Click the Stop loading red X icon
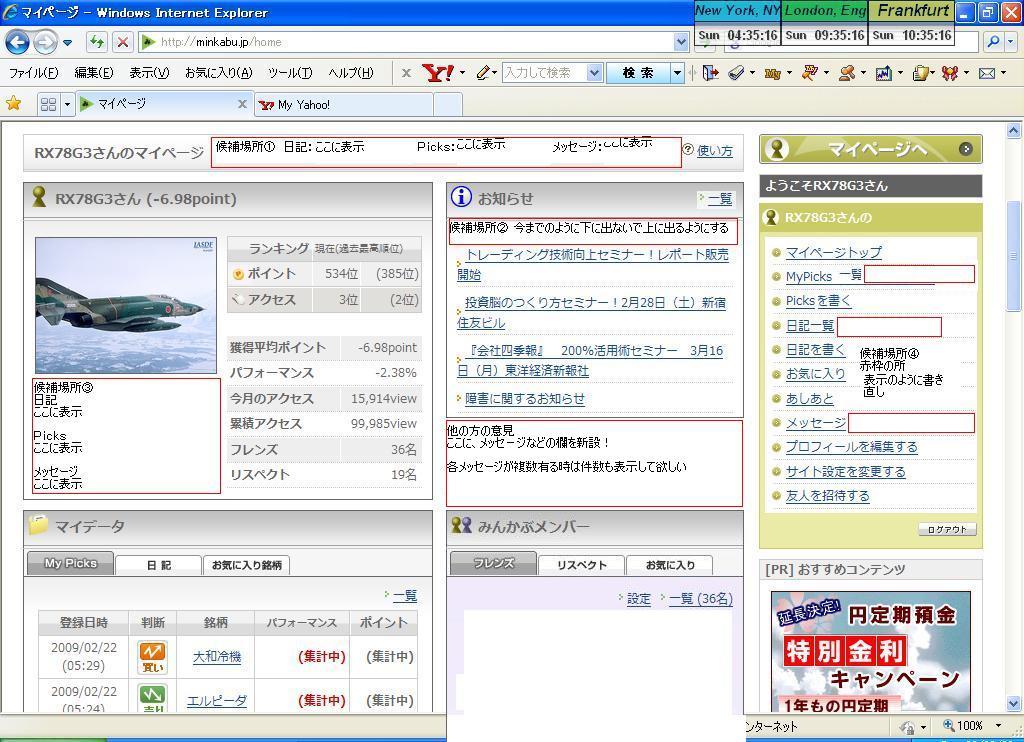The width and height of the screenshot is (1024, 742). click(x=122, y=42)
